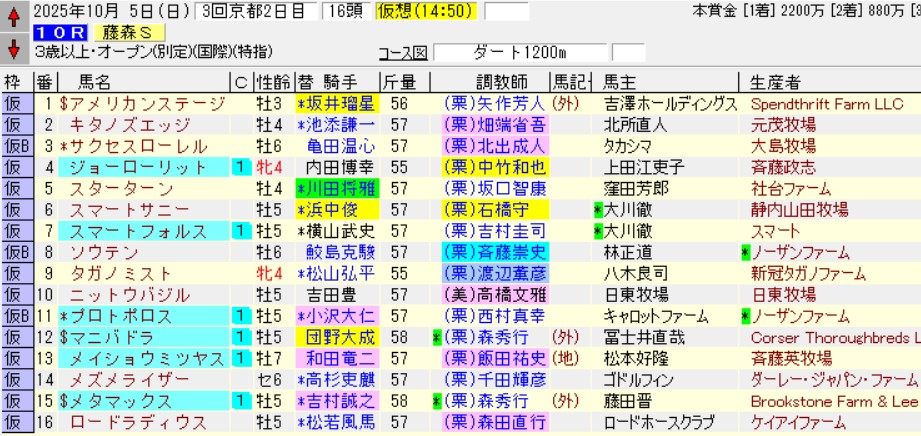Click the red down arrow for next race
This screenshot has height=436, width=921.
coord(14,49)
